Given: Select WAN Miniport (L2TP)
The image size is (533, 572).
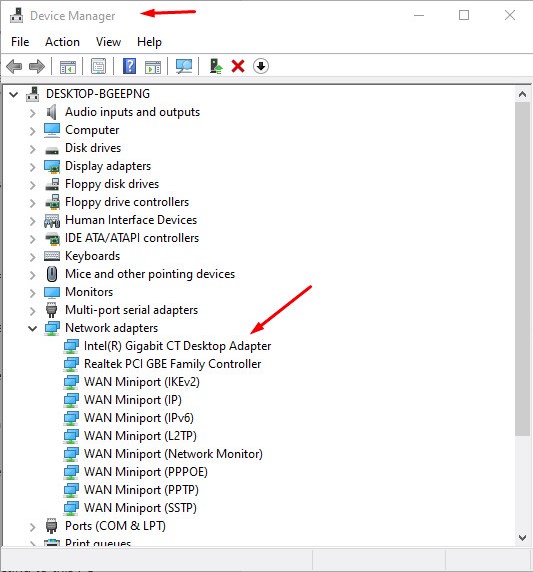Looking at the screenshot, I should pos(140,436).
